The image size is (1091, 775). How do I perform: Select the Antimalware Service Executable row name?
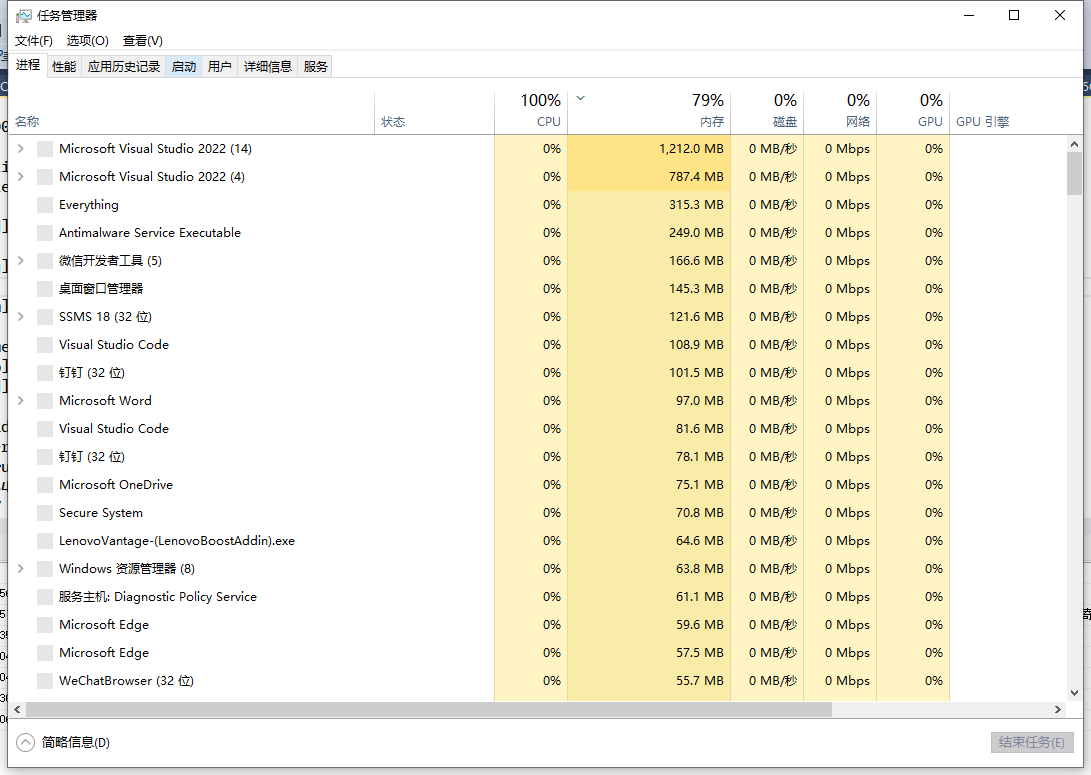[150, 232]
